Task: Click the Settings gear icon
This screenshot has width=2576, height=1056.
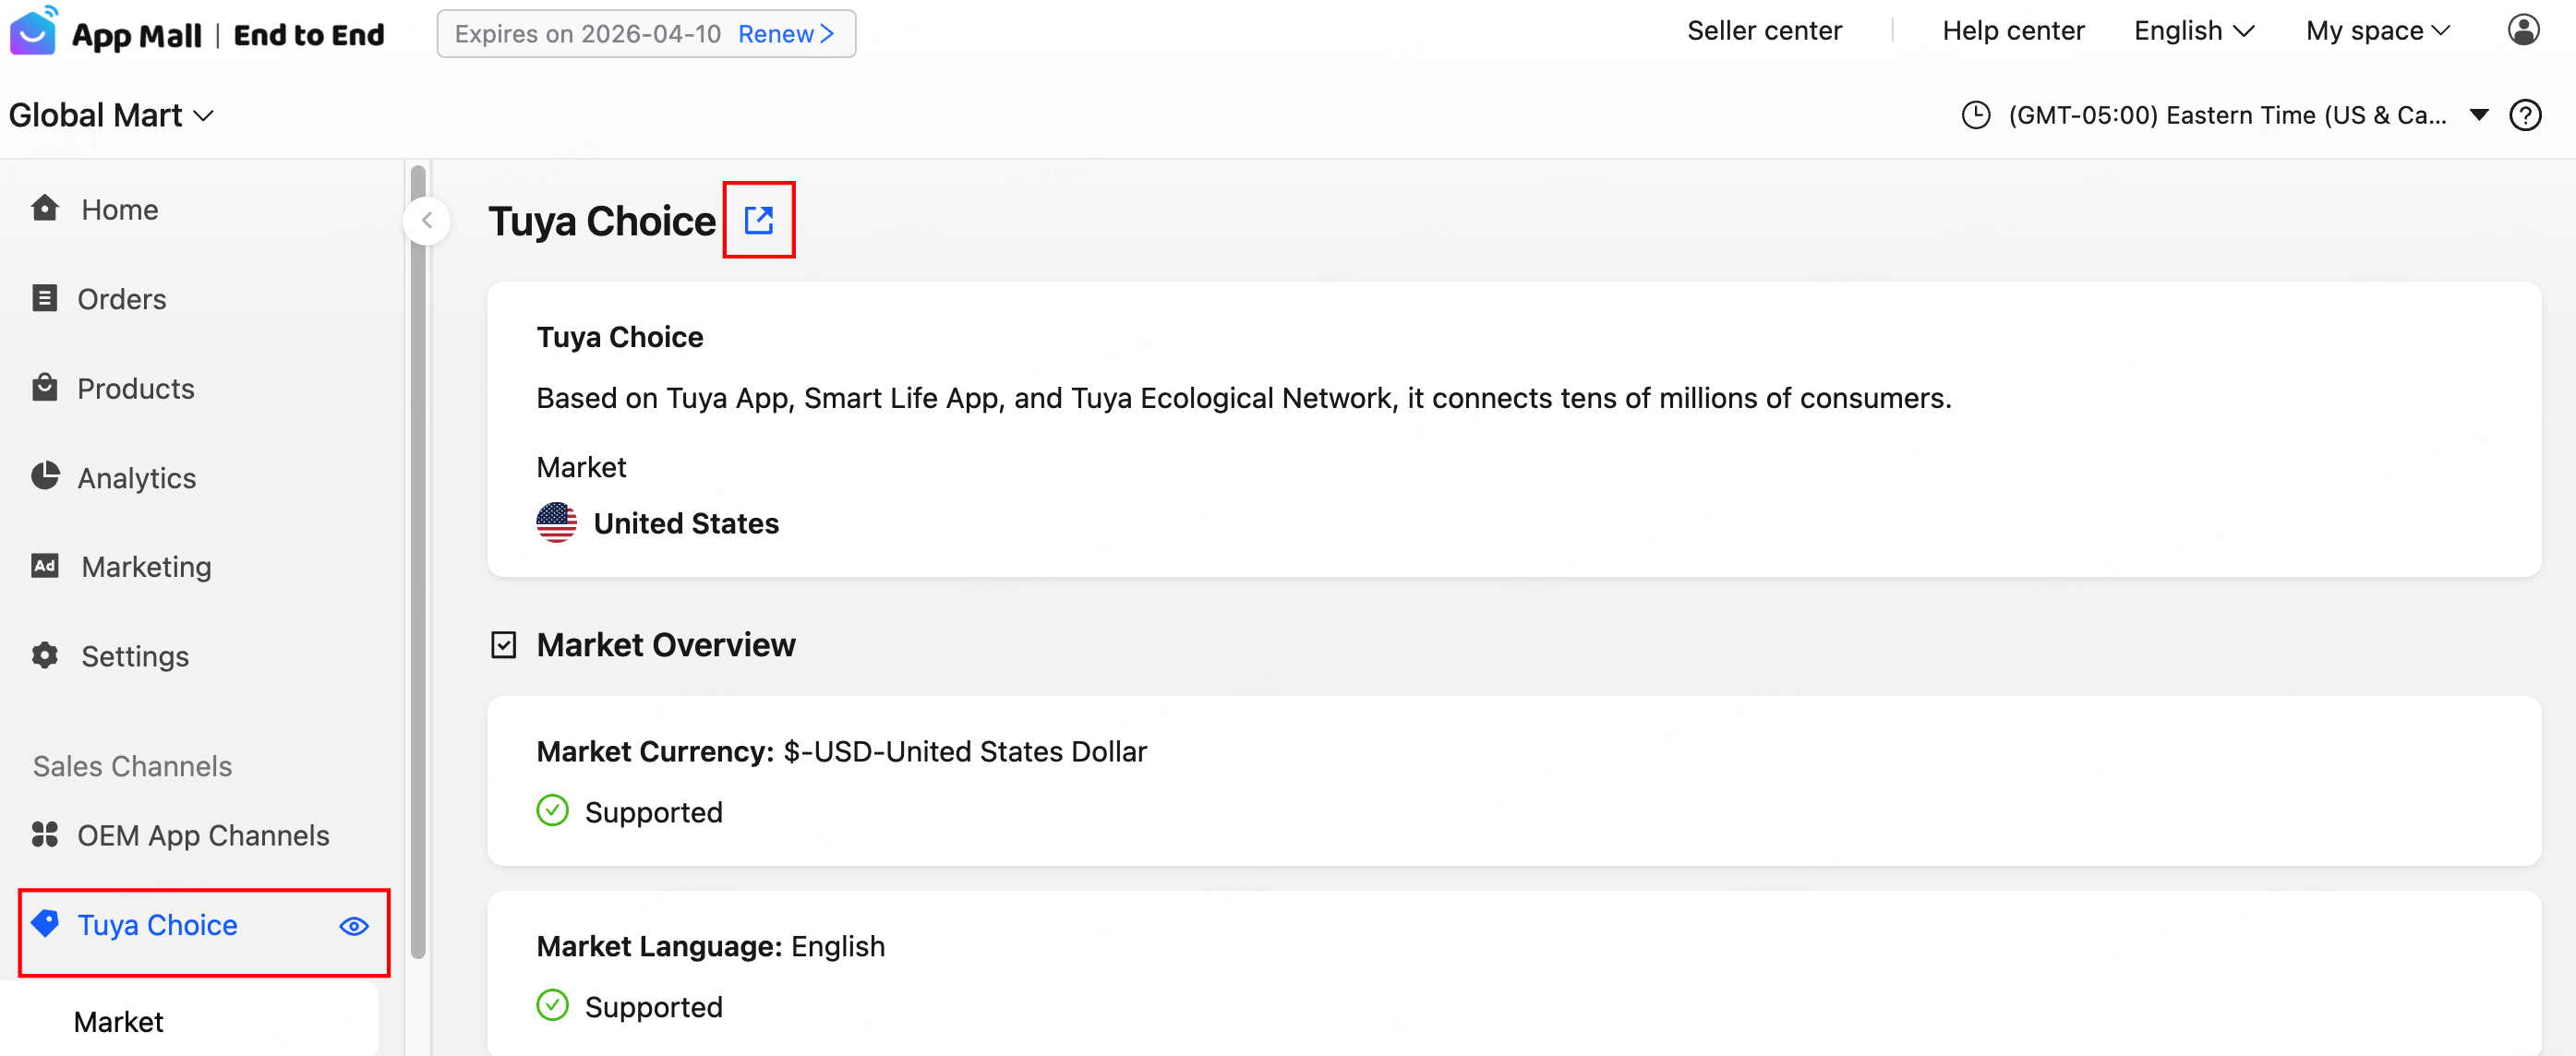Action: 45,655
